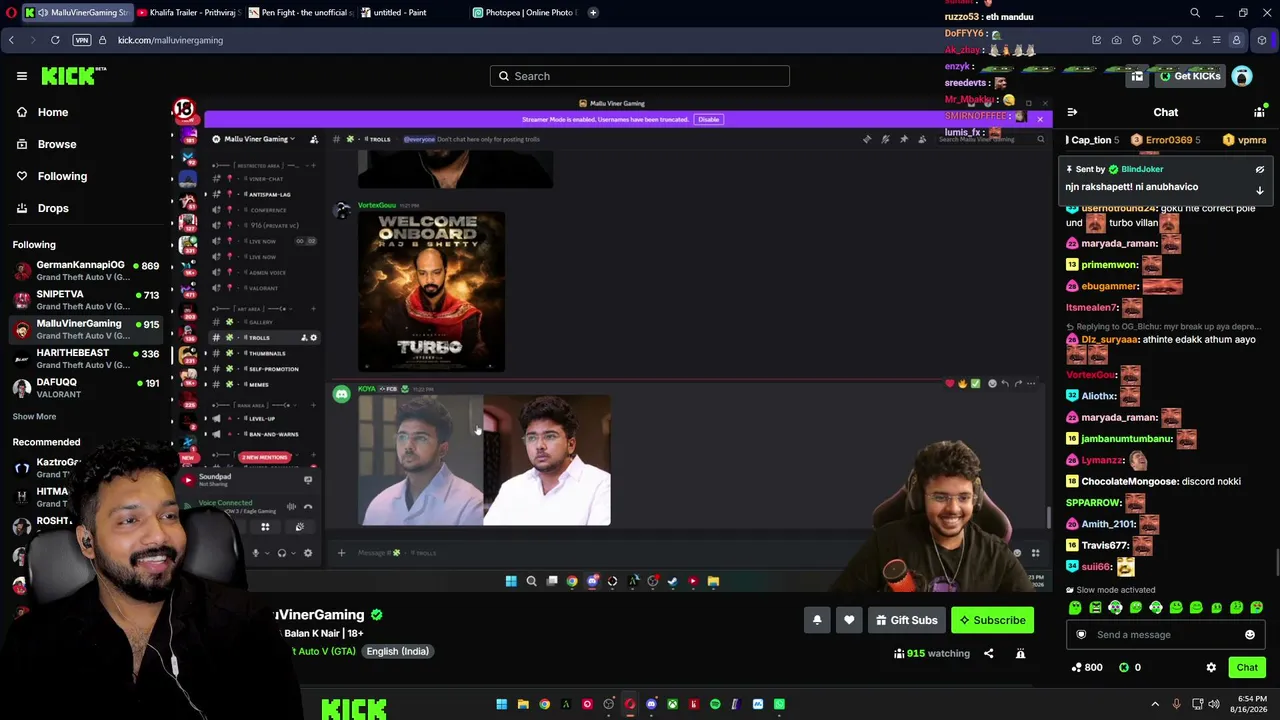Focus the Kick Search box
Image resolution: width=1280 pixels, height=720 pixels.
point(640,76)
